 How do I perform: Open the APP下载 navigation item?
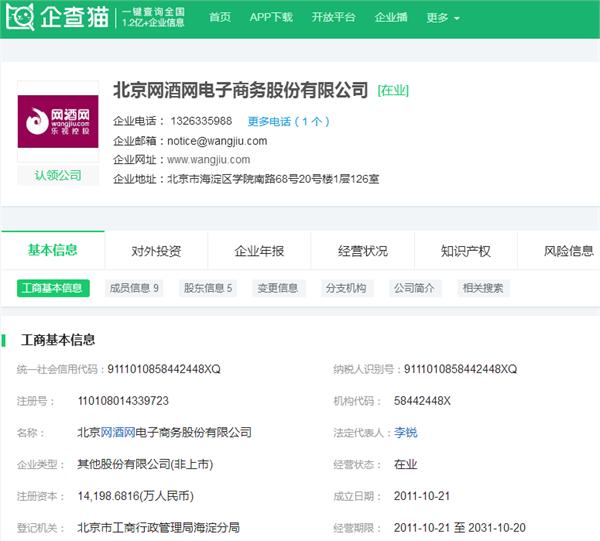click(271, 17)
